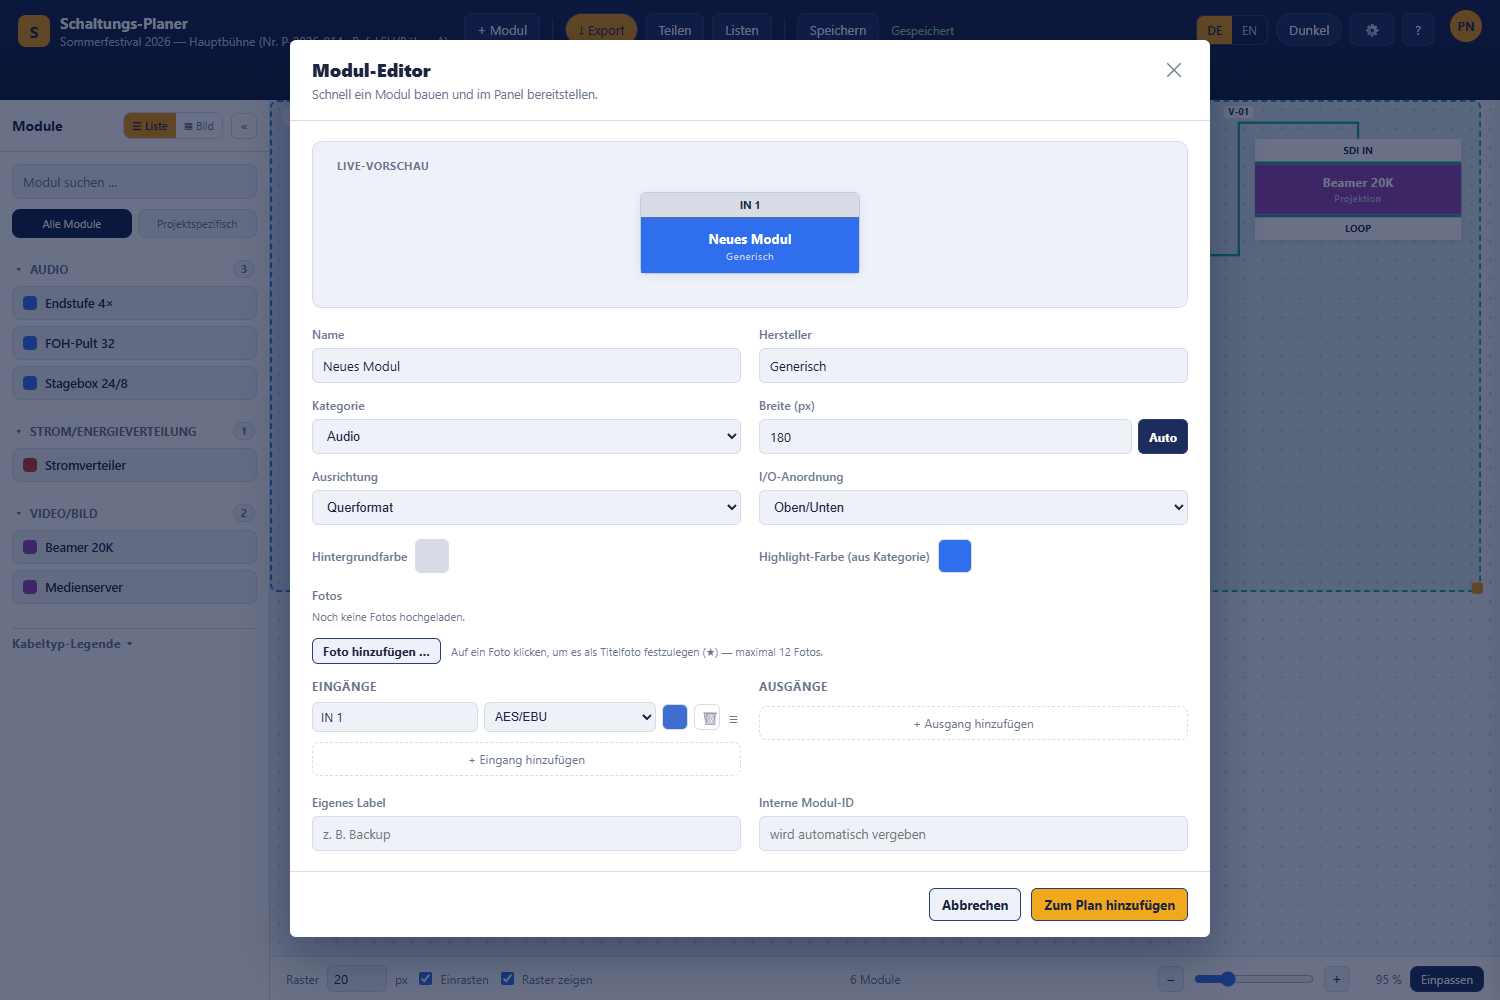The image size is (1500, 1000).
Task: Open the Listen menu item
Action: coord(742,30)
